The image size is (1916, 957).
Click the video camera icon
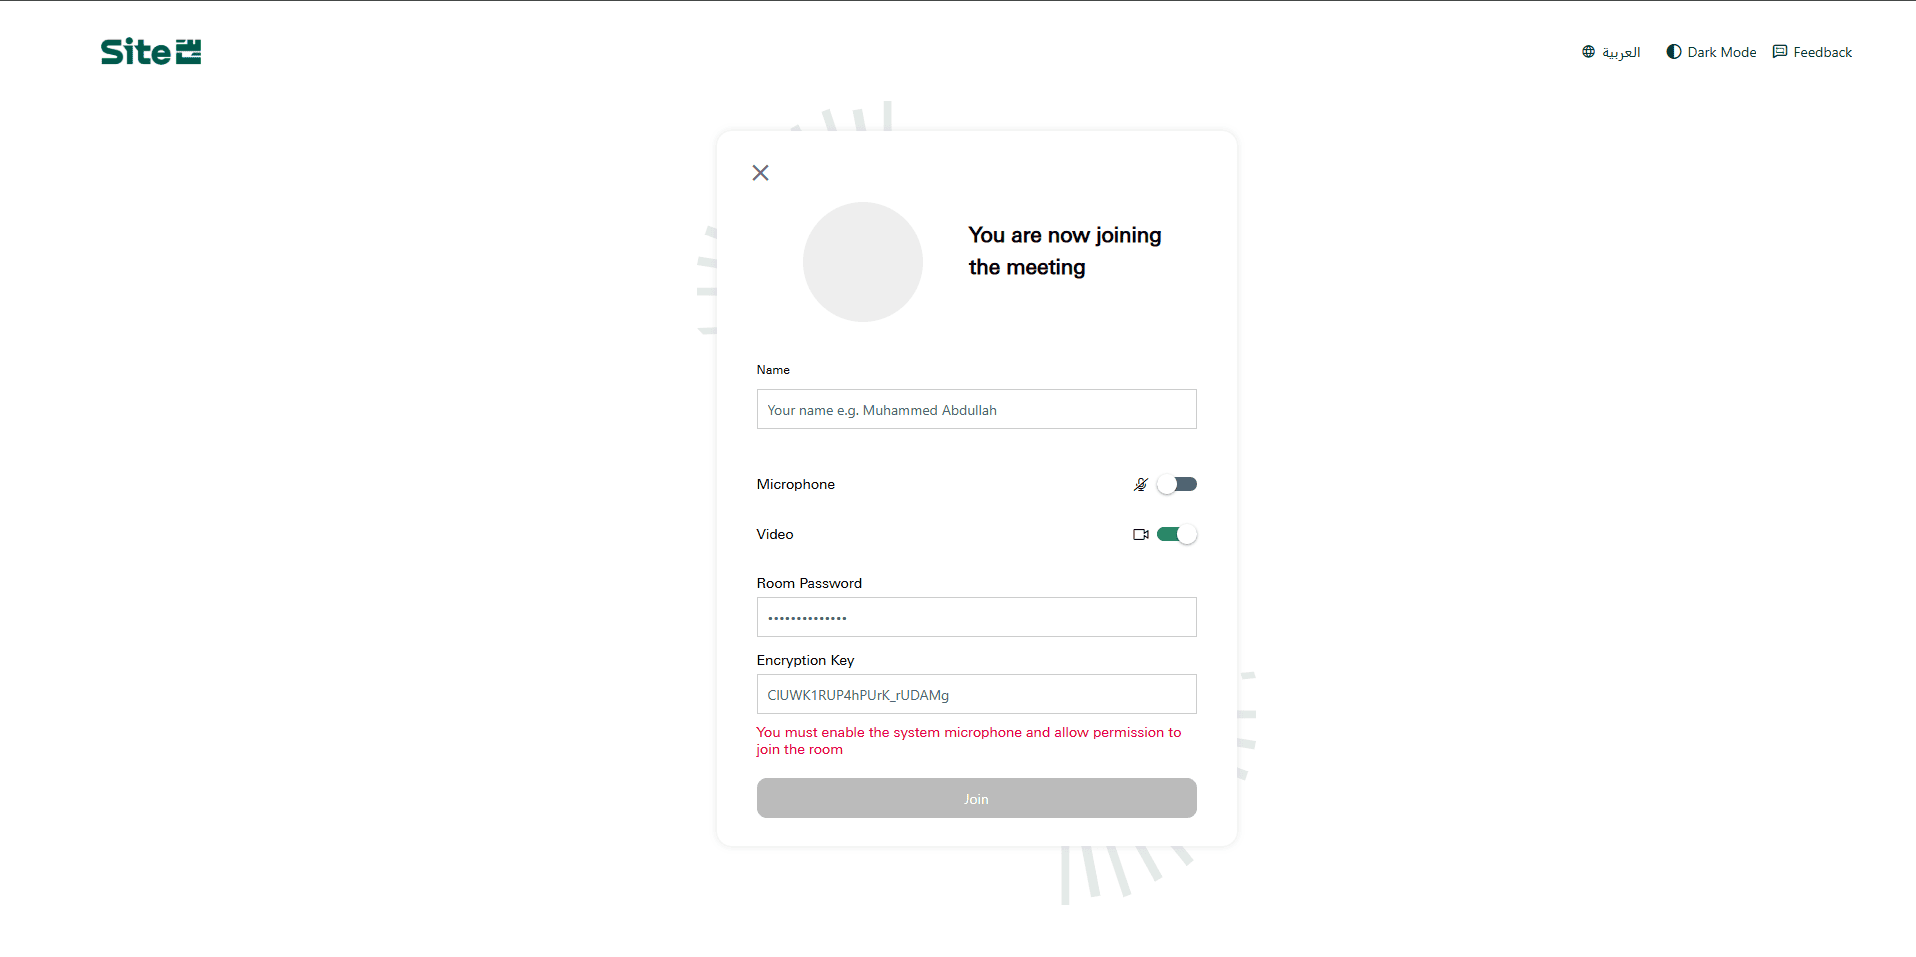click(1140, 535)
